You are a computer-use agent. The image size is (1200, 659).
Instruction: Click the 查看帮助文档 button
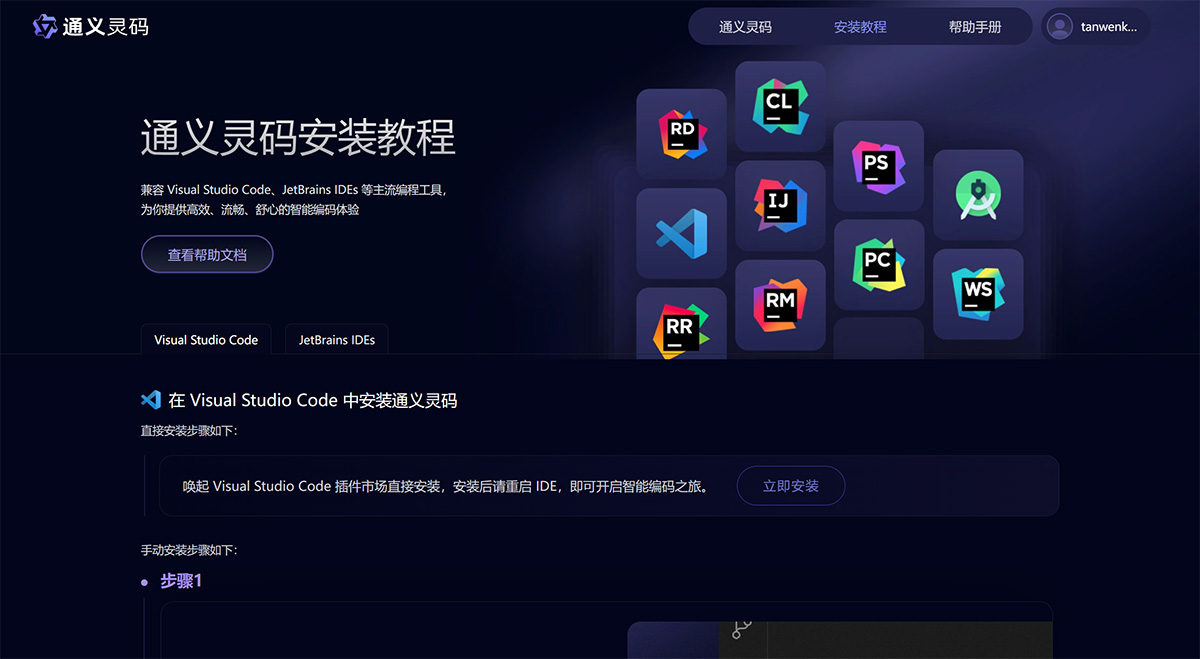point(206,254)
